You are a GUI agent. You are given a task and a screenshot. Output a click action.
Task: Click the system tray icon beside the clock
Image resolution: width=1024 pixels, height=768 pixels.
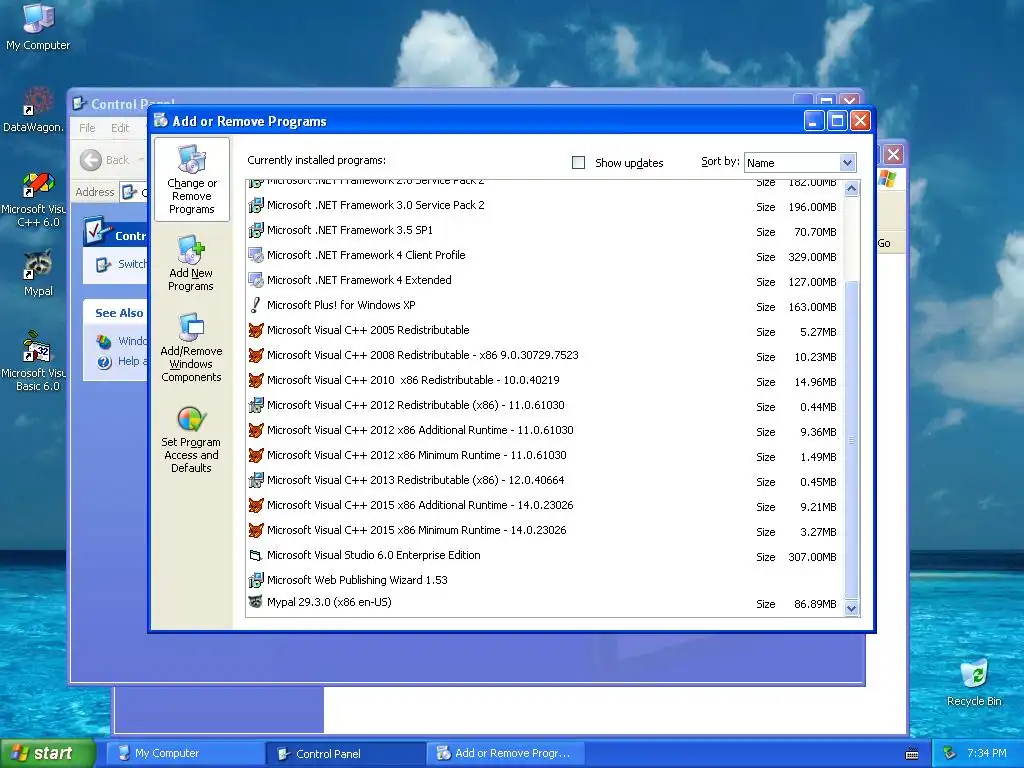click(950, 753)
